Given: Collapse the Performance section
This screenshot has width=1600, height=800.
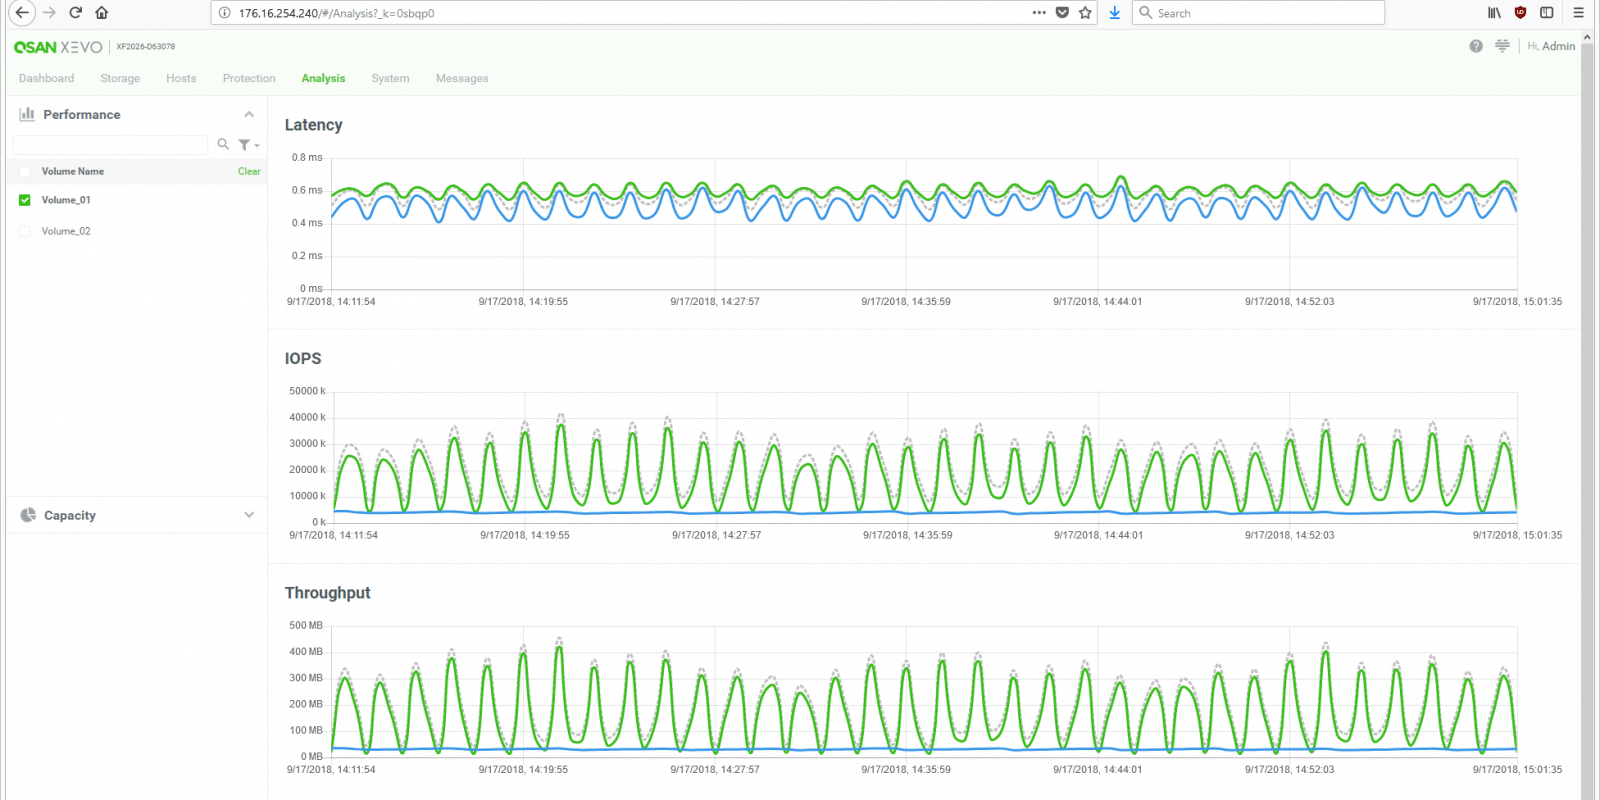Looking at the screenshot, I should [x=249, y=114].
